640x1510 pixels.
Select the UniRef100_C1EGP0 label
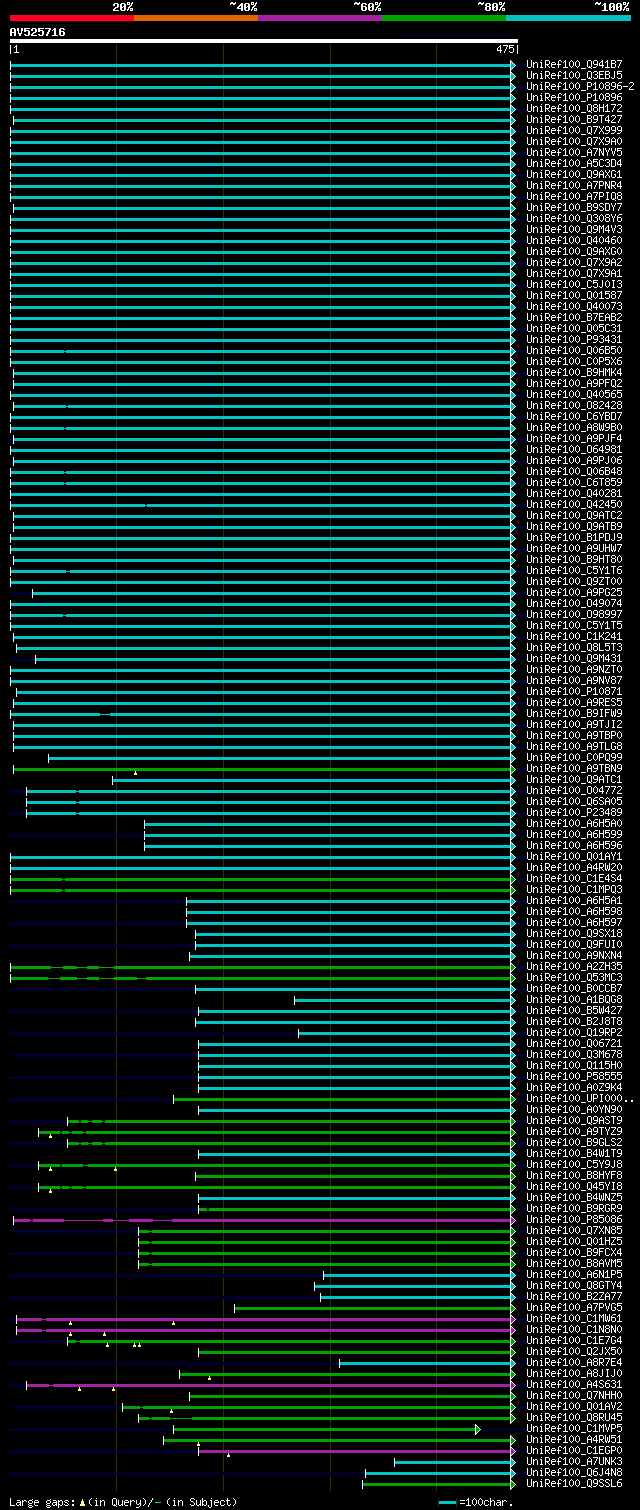[574, 1451]
